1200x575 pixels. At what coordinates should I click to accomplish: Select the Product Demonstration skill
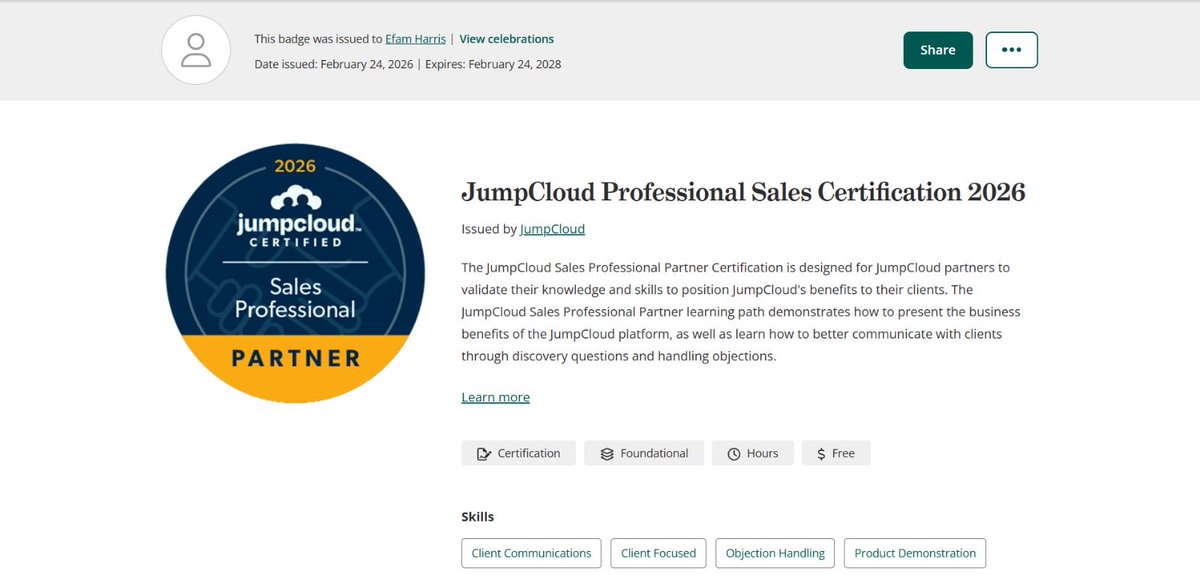[915, 553]
